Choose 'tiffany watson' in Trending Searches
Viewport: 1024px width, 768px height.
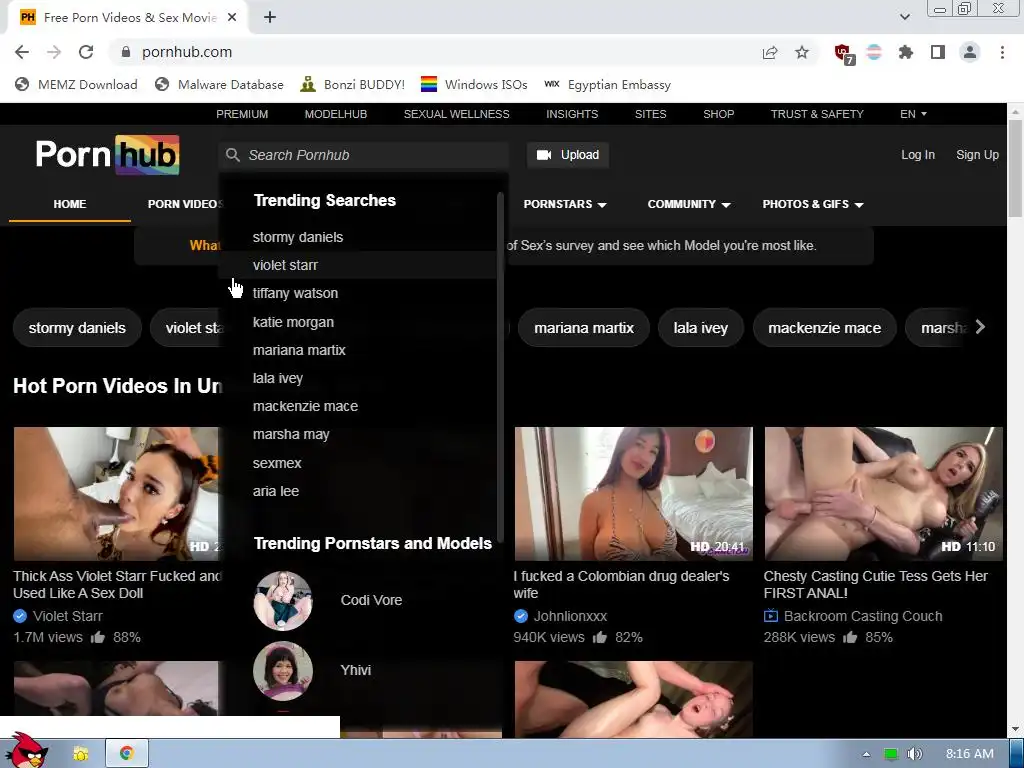tap(358, 293)
